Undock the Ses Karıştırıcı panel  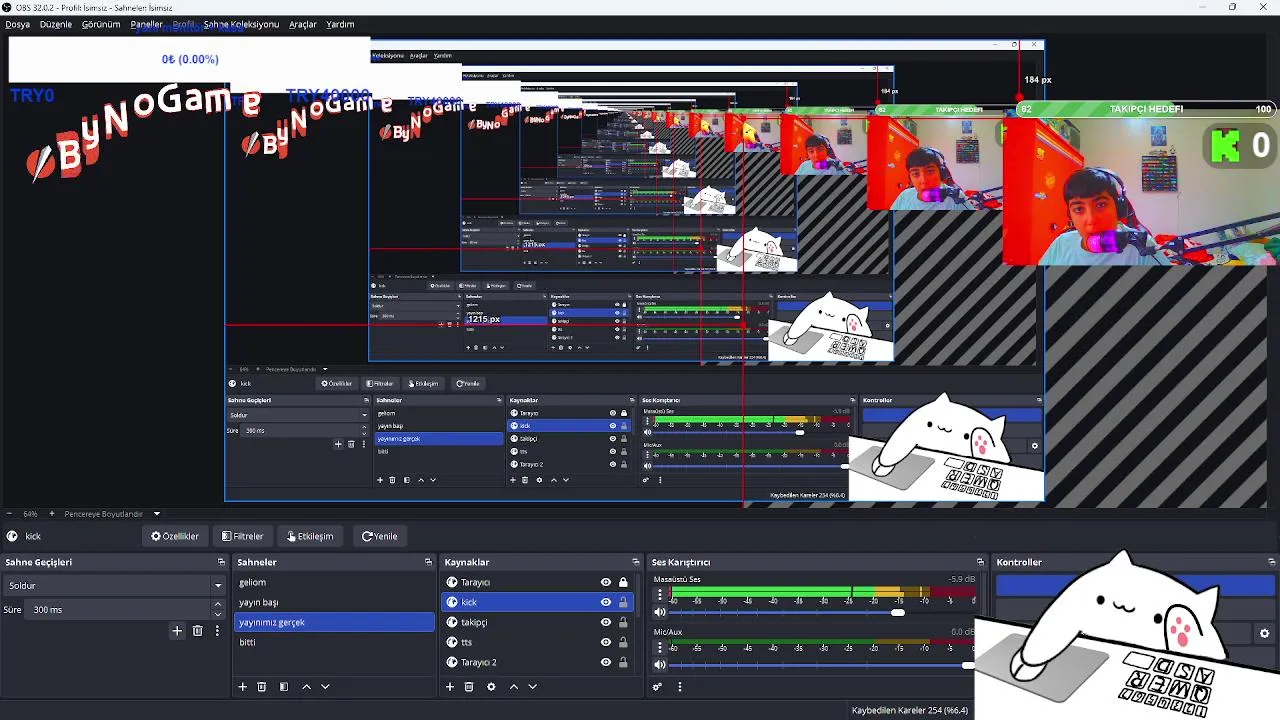[980, 562]
